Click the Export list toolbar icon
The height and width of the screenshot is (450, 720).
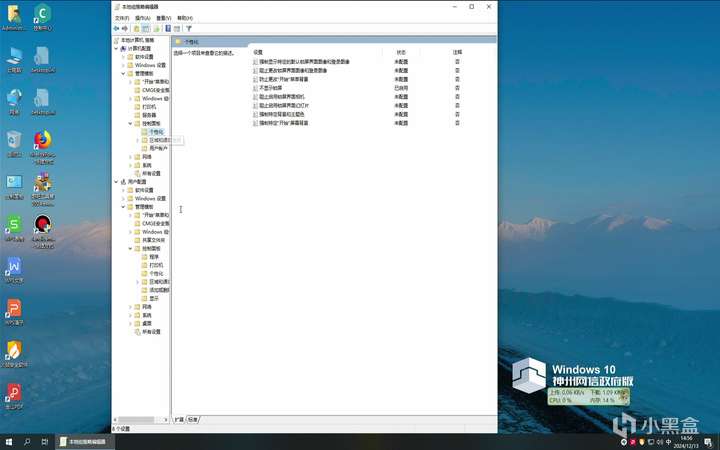pos(156,28)
